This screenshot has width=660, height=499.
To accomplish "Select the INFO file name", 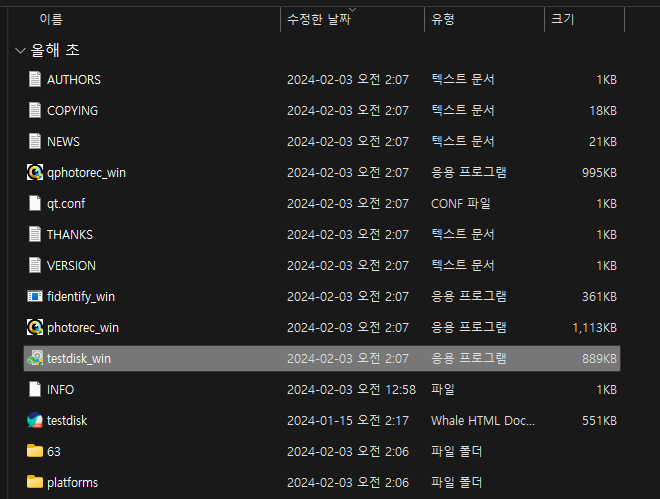I will coord(61,390).
